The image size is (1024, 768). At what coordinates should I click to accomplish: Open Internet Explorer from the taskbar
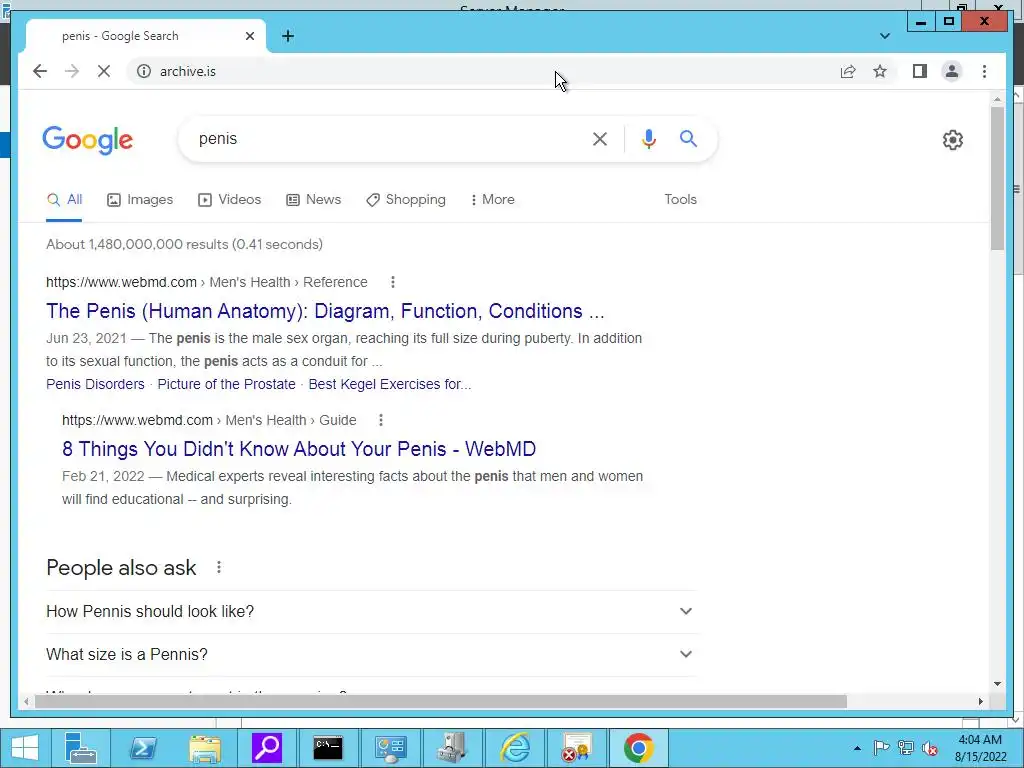pos(515,748)
